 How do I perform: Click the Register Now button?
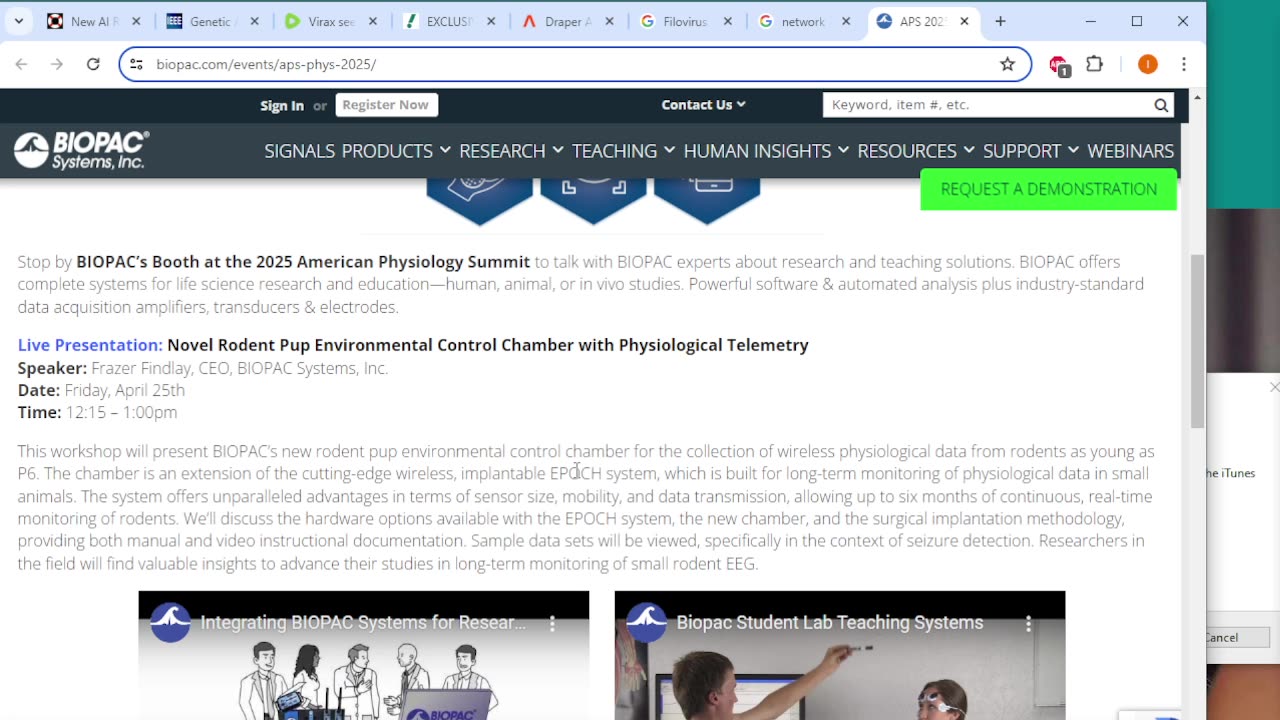click(386, 105)
